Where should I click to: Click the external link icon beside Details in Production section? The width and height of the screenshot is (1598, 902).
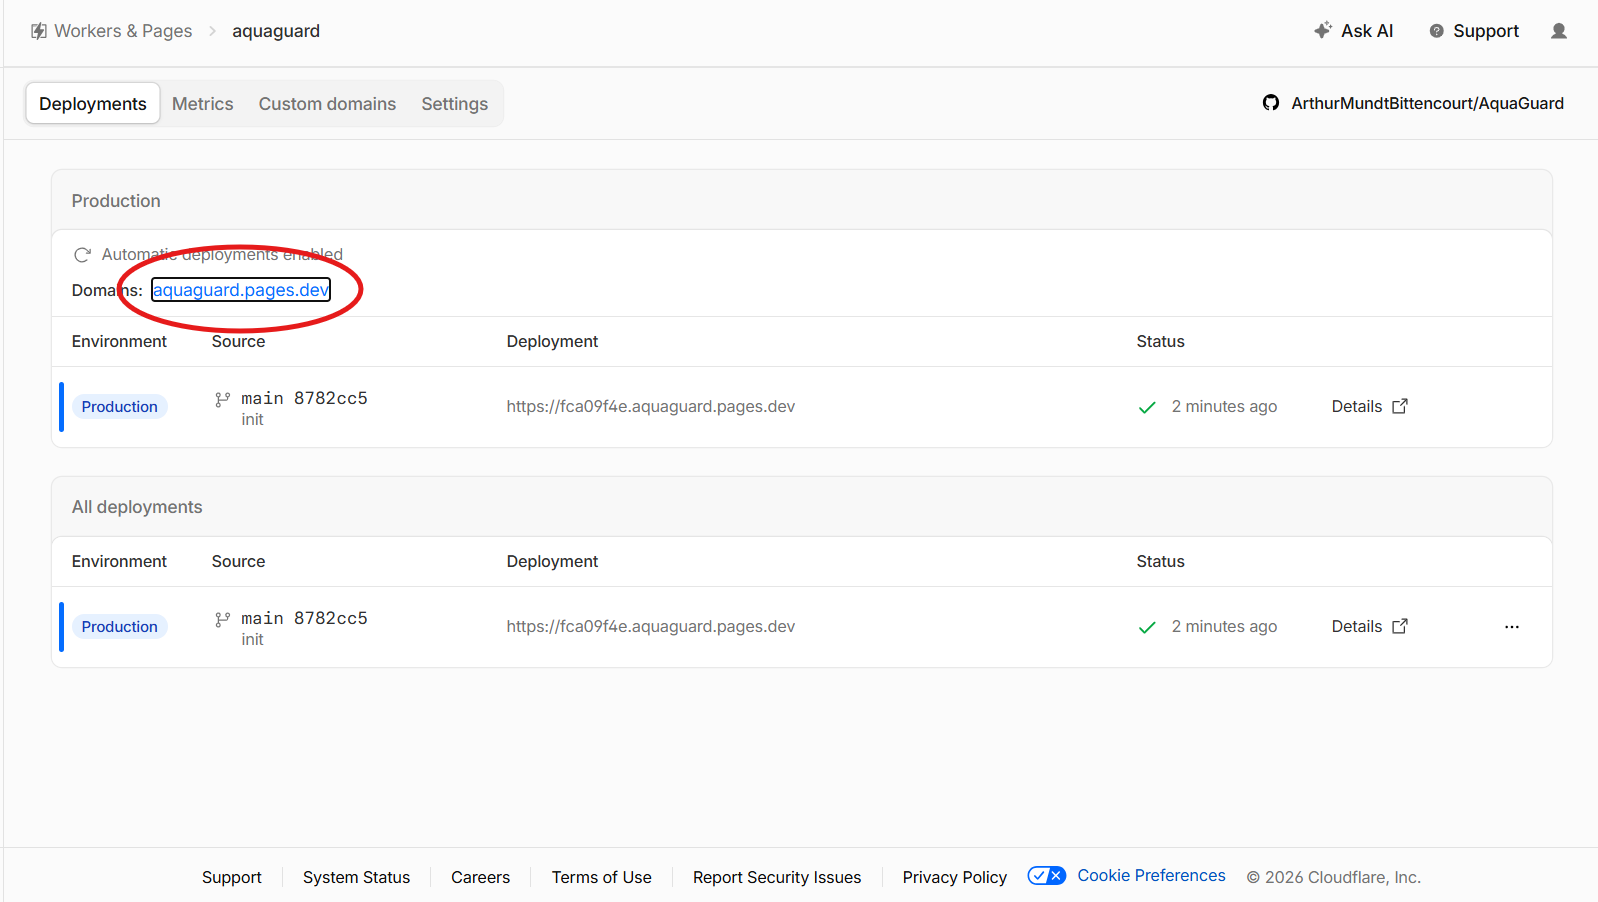tap(1400, 406)
